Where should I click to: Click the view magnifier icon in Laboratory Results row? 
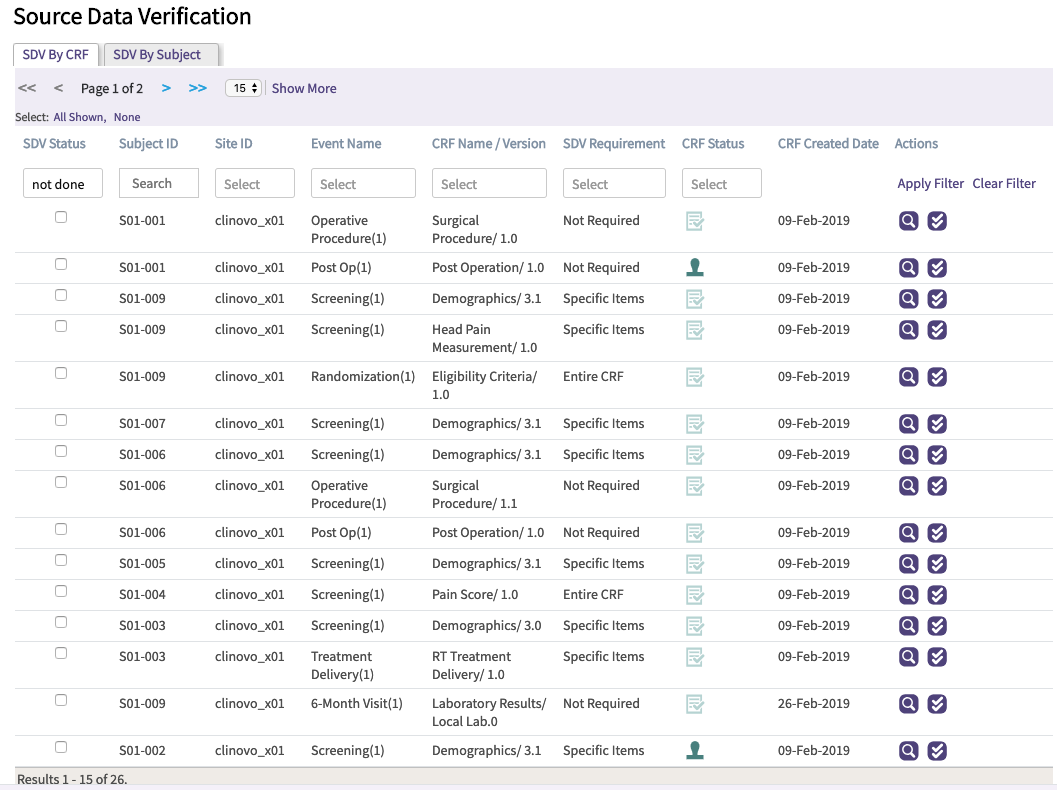[908, 704]
